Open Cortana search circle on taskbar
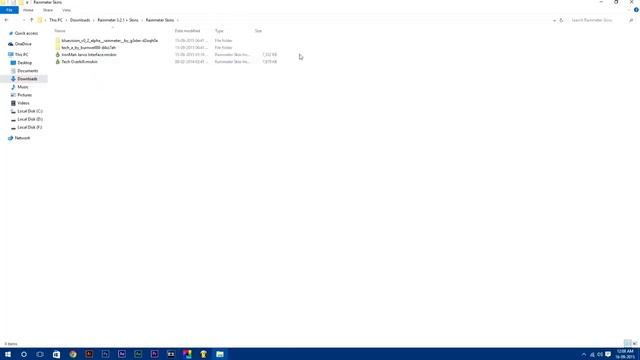 pos(24,354)
